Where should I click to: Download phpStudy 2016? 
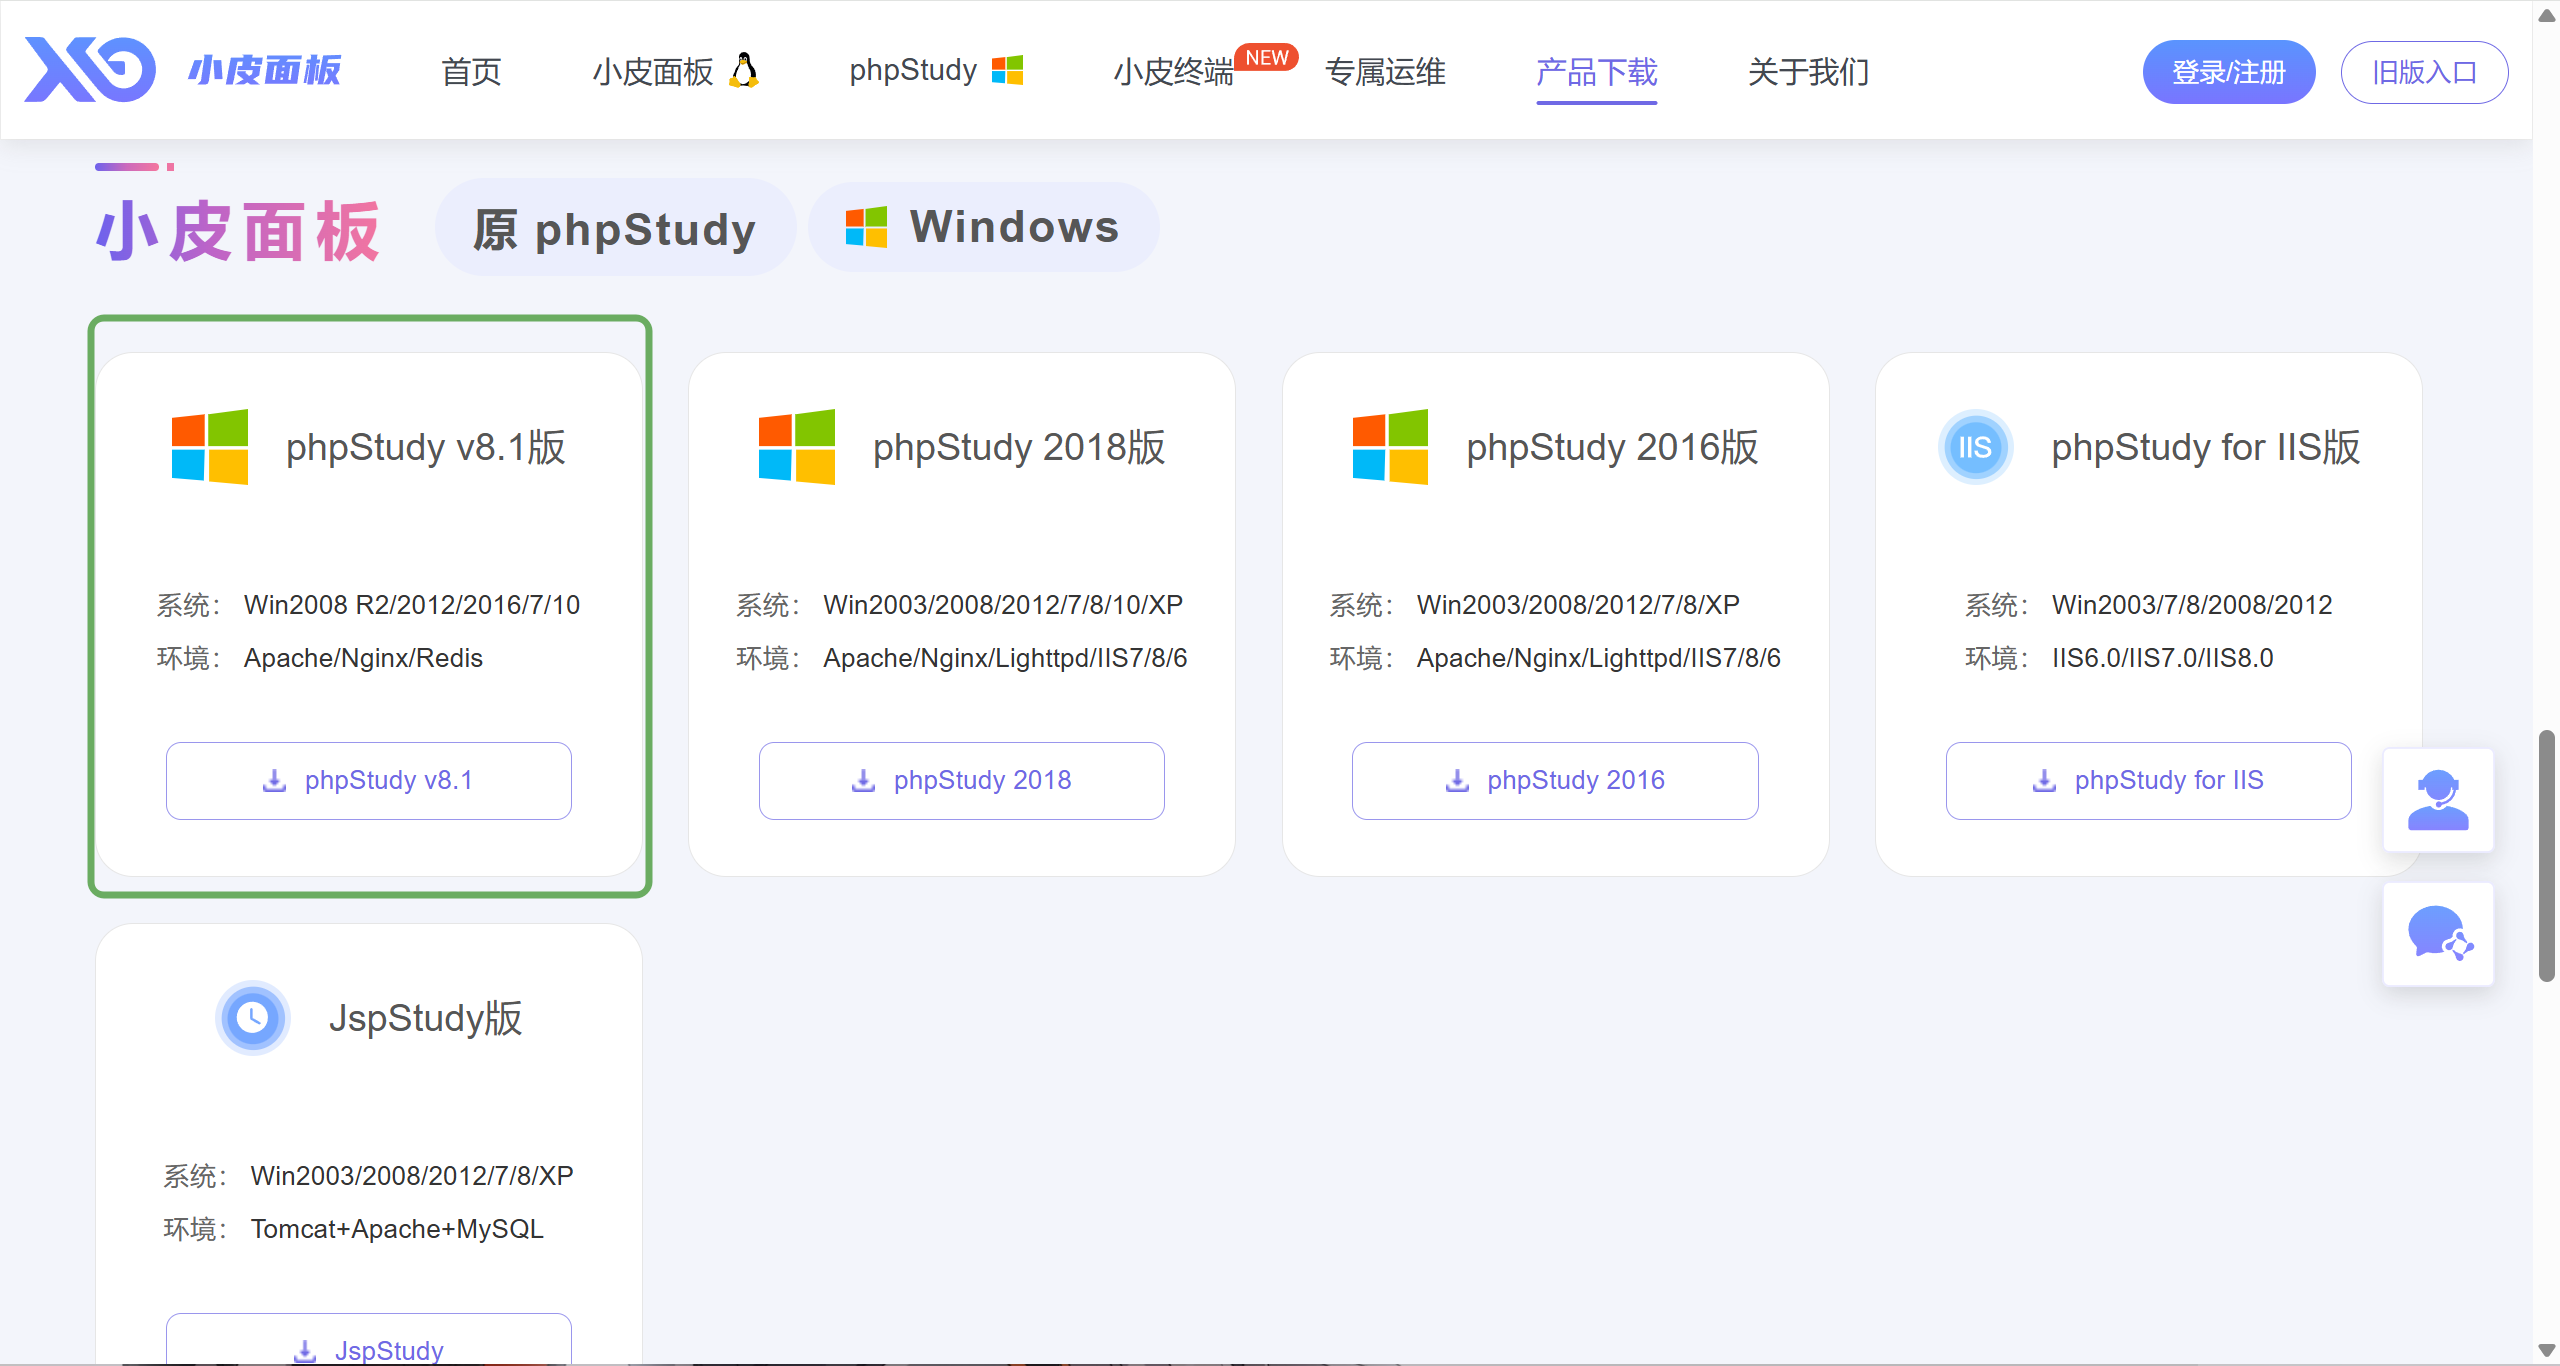[x=1555, y=781]
